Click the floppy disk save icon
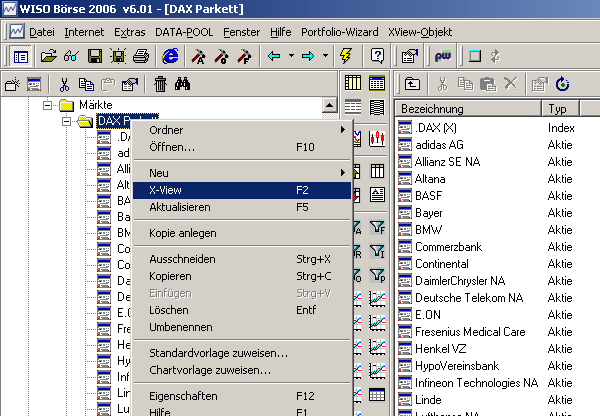 (x=95, y=56)
